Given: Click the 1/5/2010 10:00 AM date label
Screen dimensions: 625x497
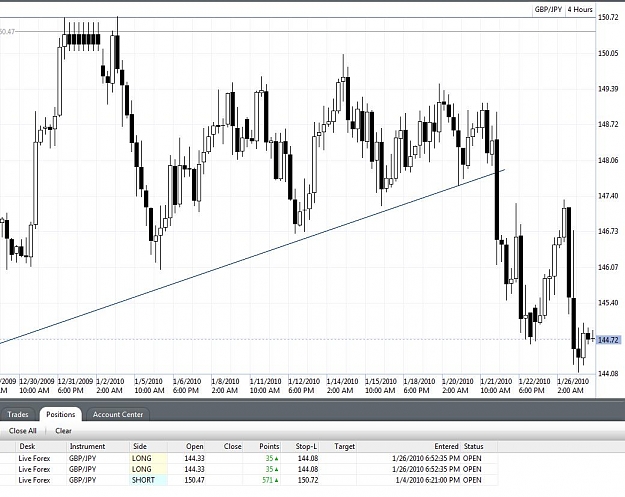Looking at the screenshot, I should pyautogui.click(x=149, y=386).
